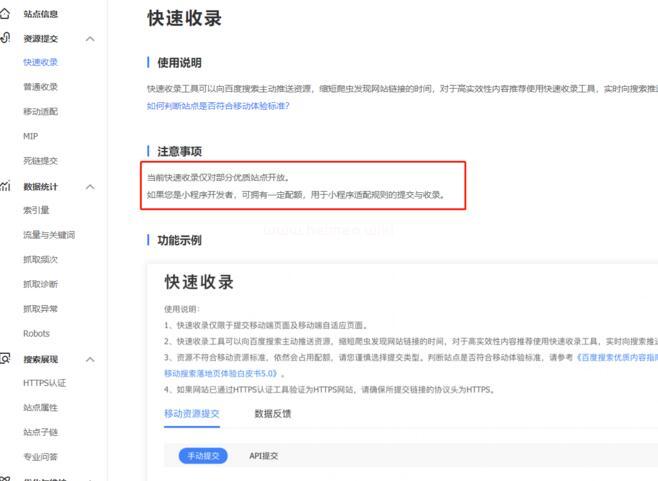Collapse the 数据统计 section chevron
Image resolution: width=658 pixels, height=481 pixels.
(90, 186)
